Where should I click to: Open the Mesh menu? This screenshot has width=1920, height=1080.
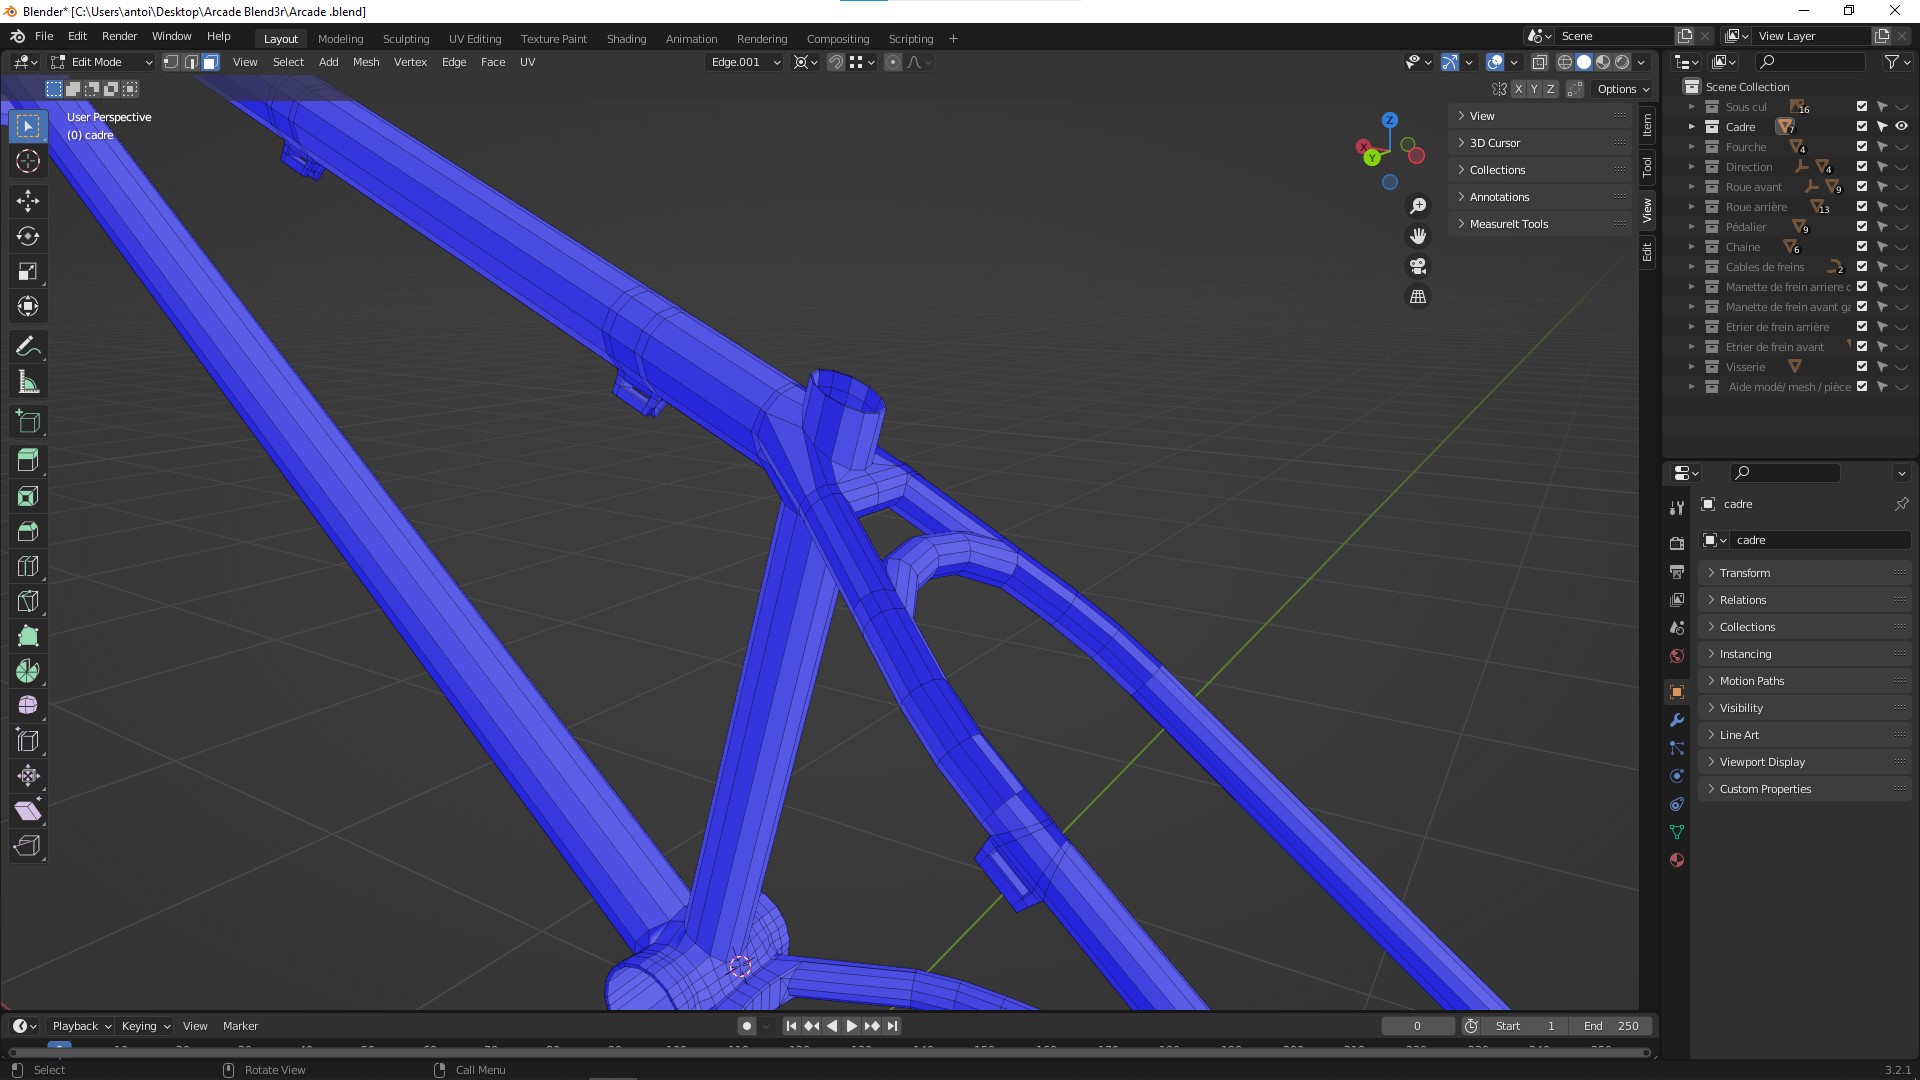(x=366, y=62)
